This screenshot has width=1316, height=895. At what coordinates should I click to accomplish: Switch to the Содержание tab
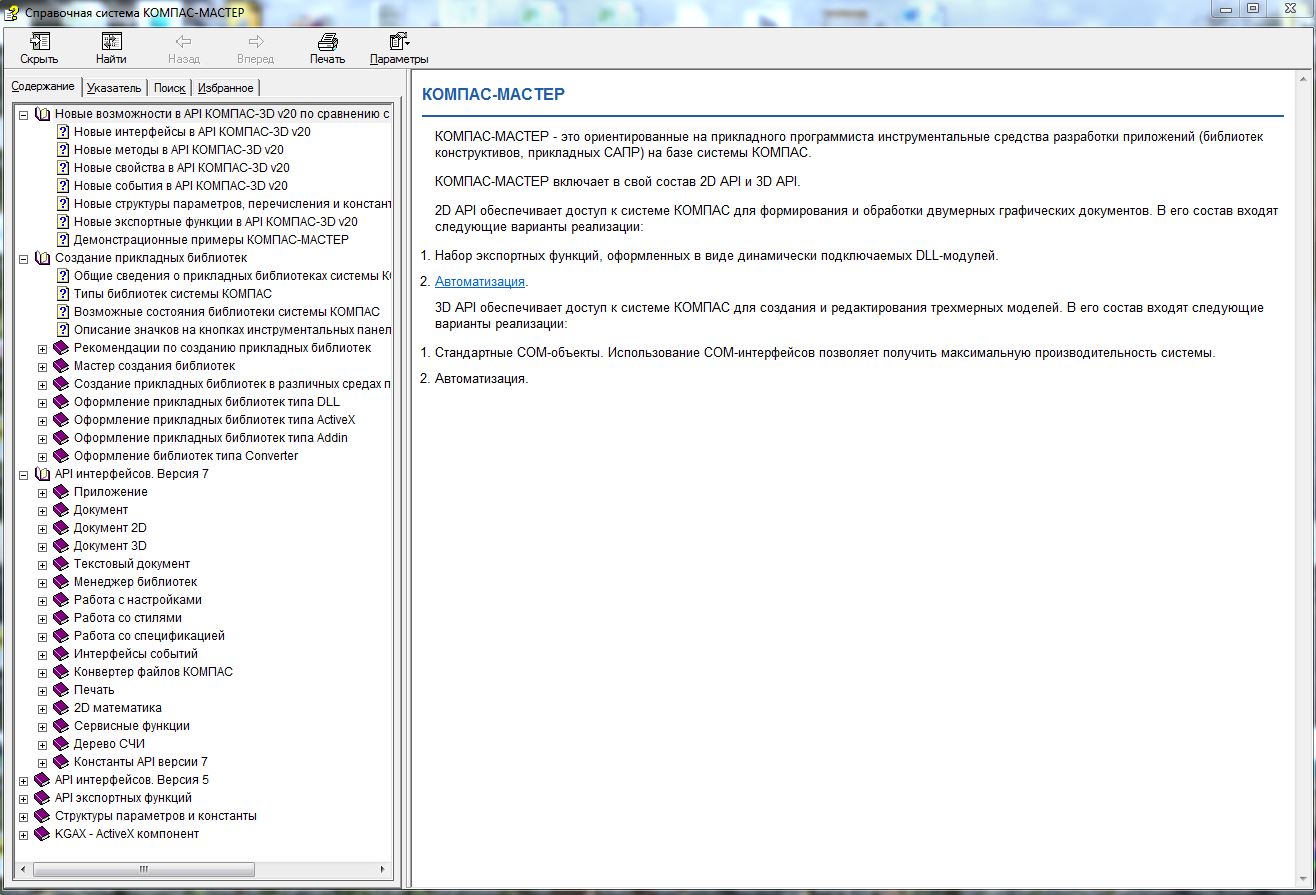click(43, 86)
